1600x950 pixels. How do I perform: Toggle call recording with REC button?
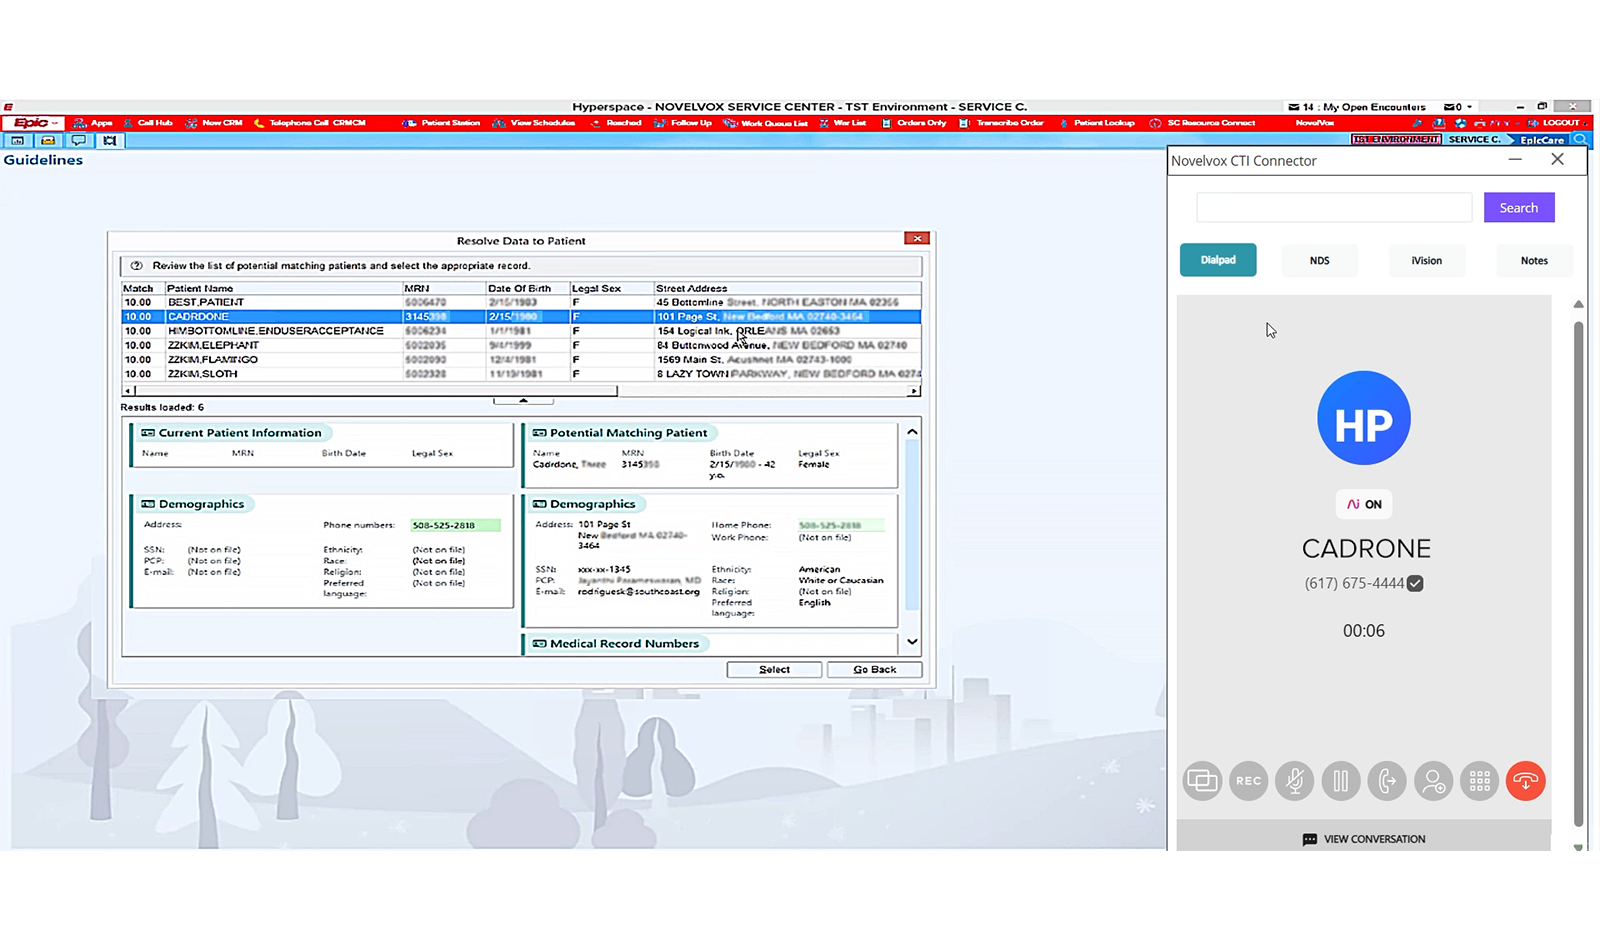click(x=1248, y=781)
